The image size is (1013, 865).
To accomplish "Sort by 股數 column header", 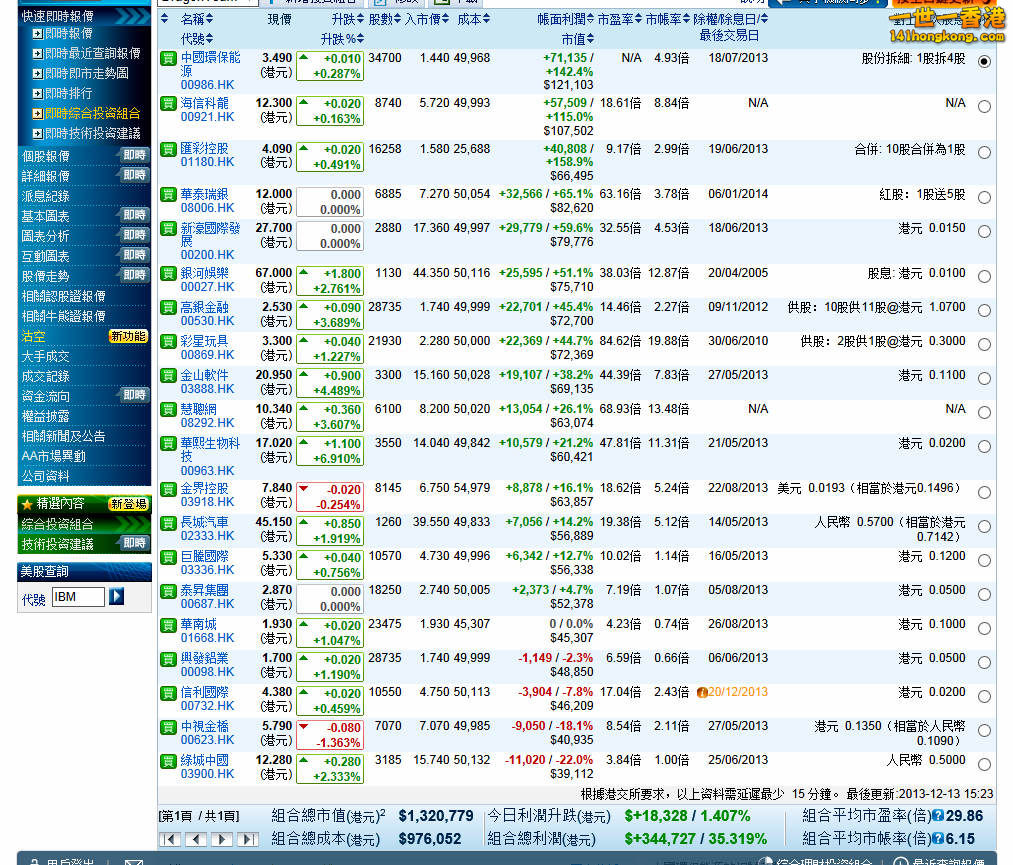I will click(x=384, y=19).
